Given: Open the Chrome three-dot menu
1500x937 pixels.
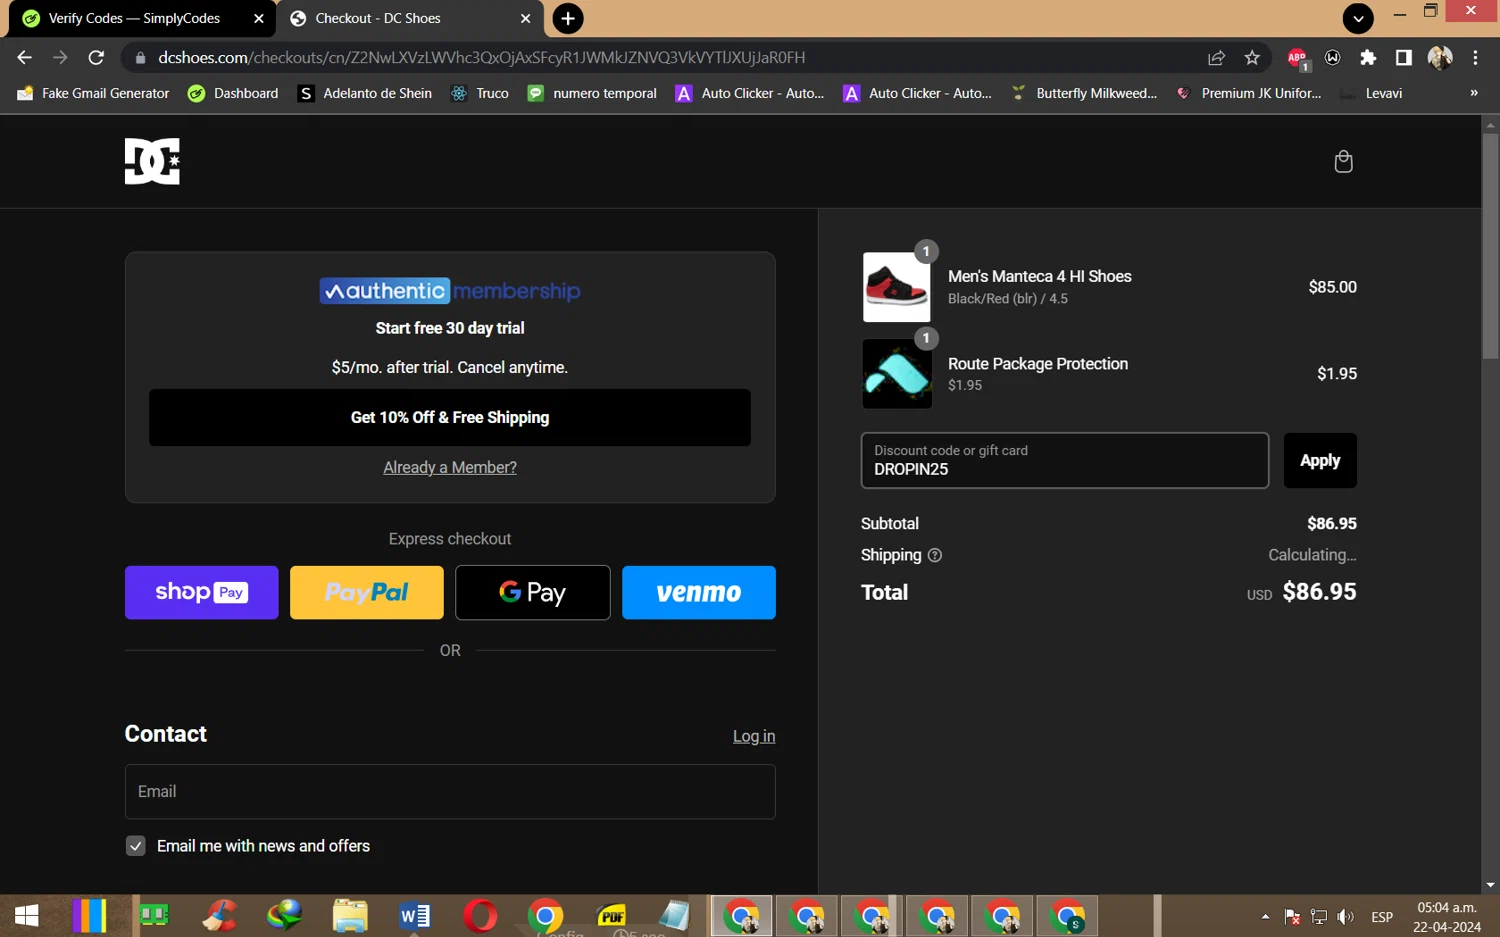Looking at the screenshot, I should [1475, 58].
